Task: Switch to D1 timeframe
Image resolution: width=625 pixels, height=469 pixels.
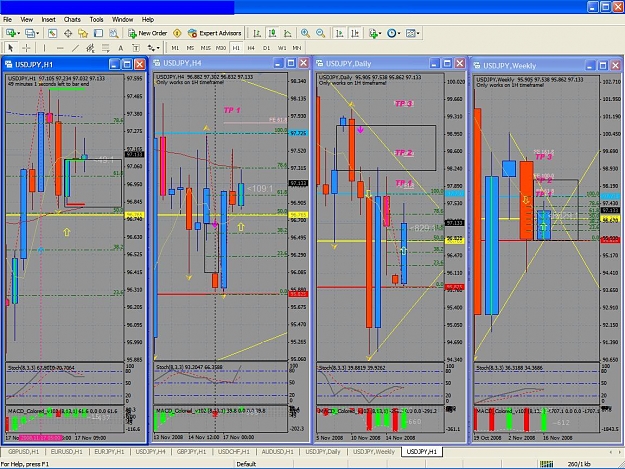Action: (266, 48)
